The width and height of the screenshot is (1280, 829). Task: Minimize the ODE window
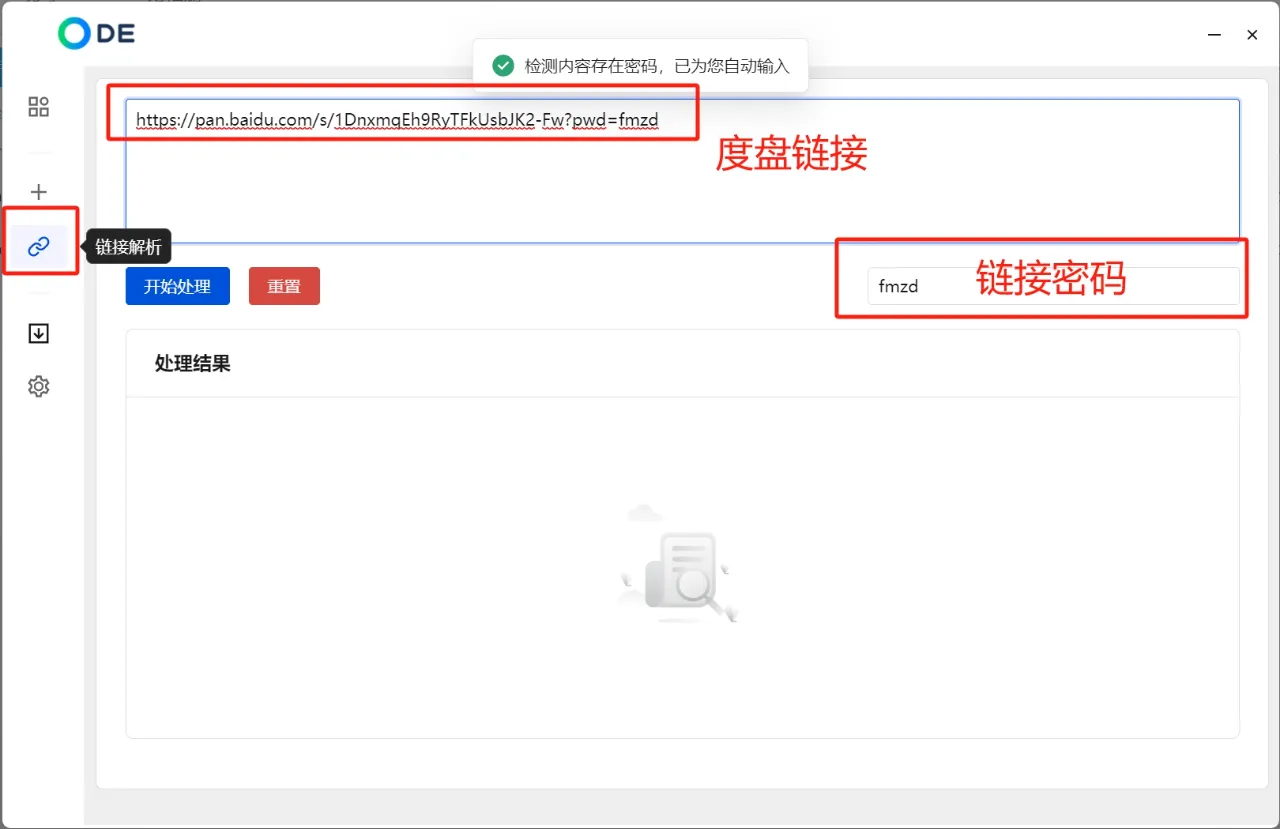click(1215, 34)
